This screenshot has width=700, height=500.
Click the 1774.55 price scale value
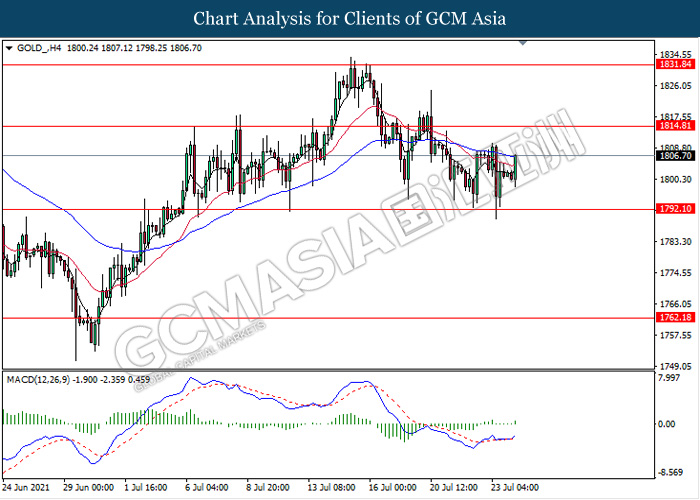675,273
